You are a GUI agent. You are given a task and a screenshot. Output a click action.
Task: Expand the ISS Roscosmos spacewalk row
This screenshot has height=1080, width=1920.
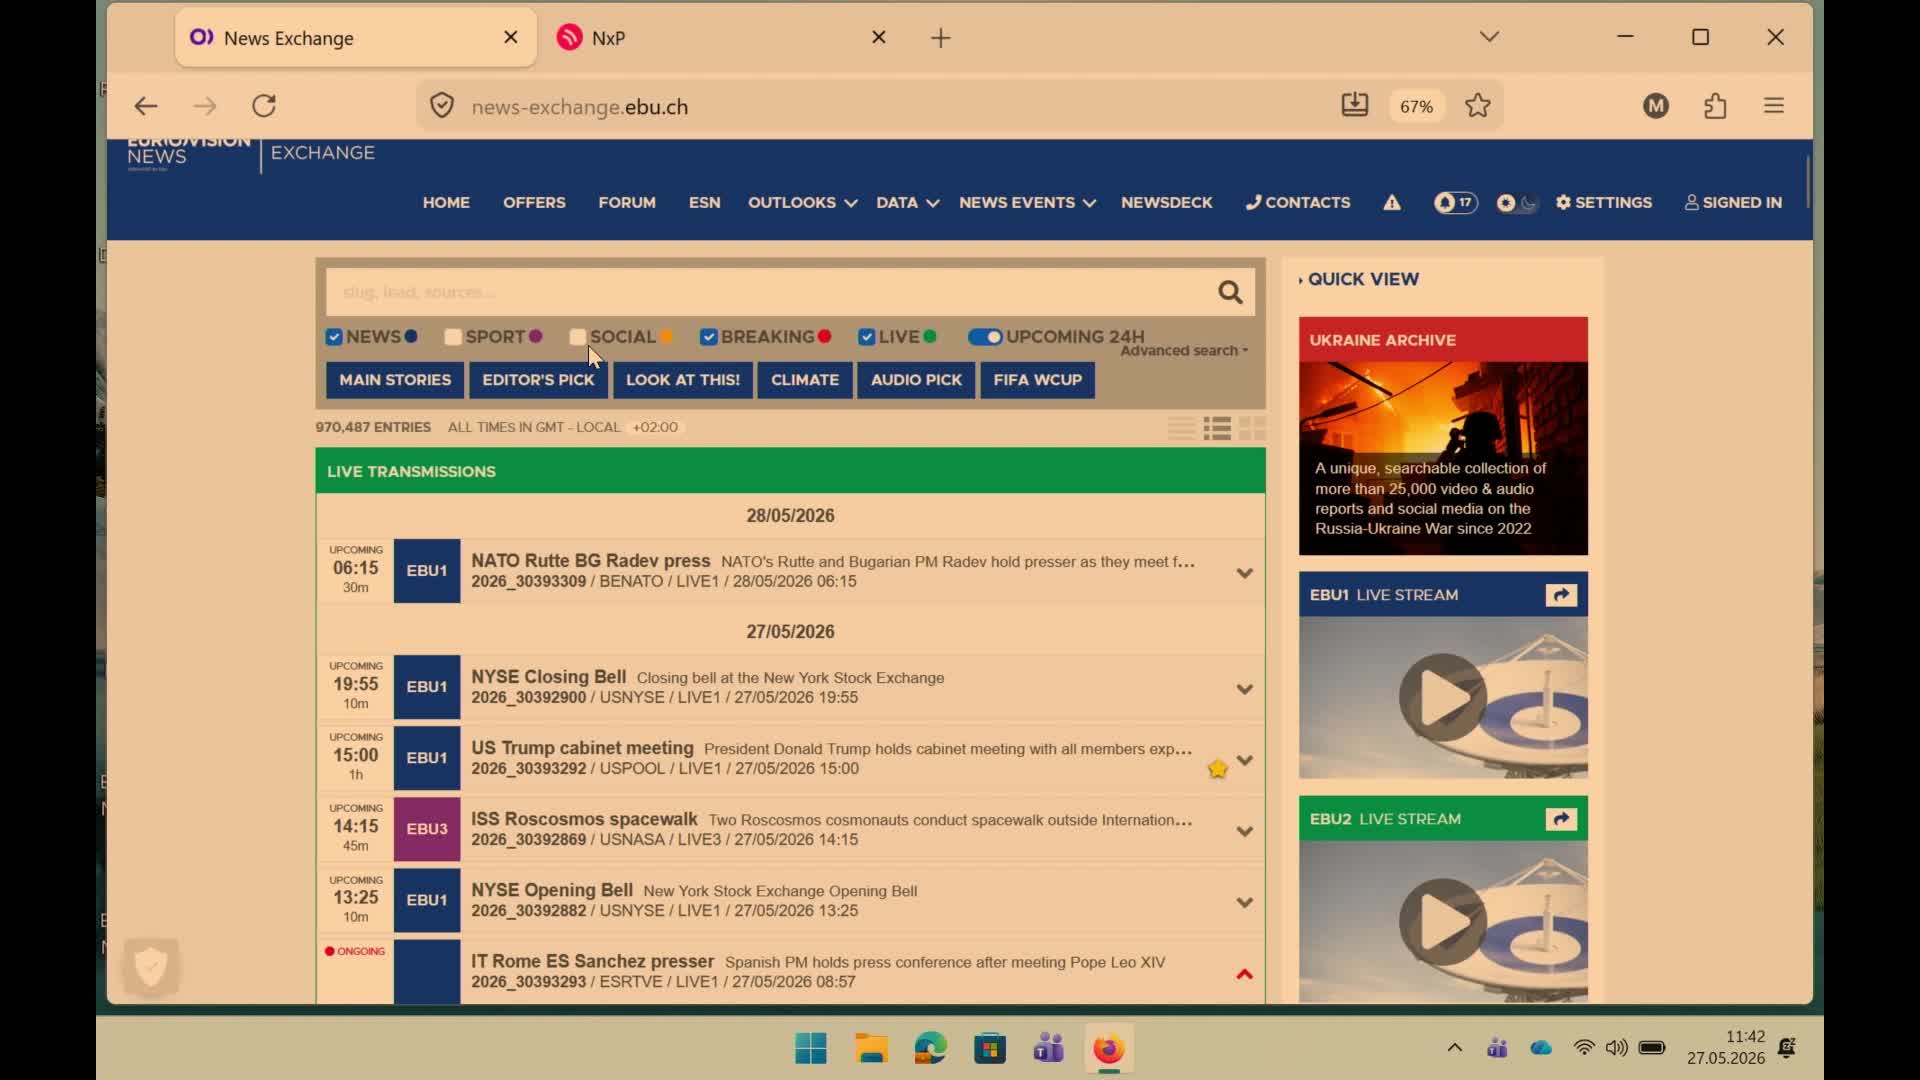pyautogui.click(x=1244, y=832)
